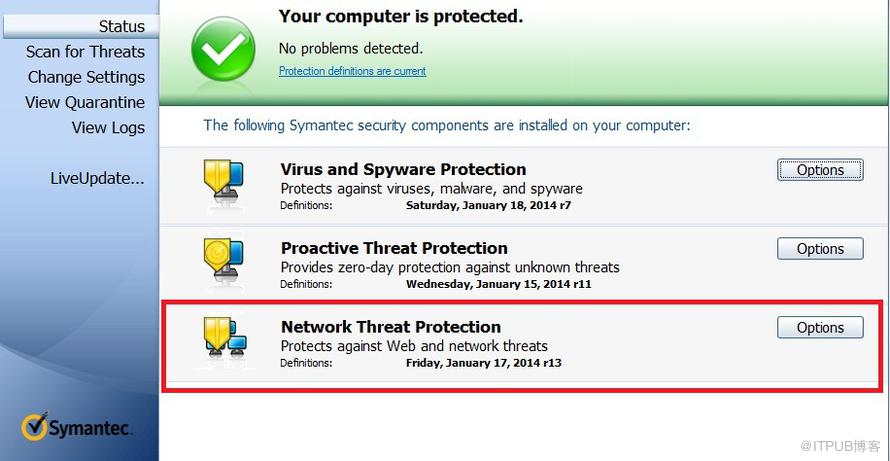Show View Logs page
This screenshot has width=890, height=461.
(108, 127)
